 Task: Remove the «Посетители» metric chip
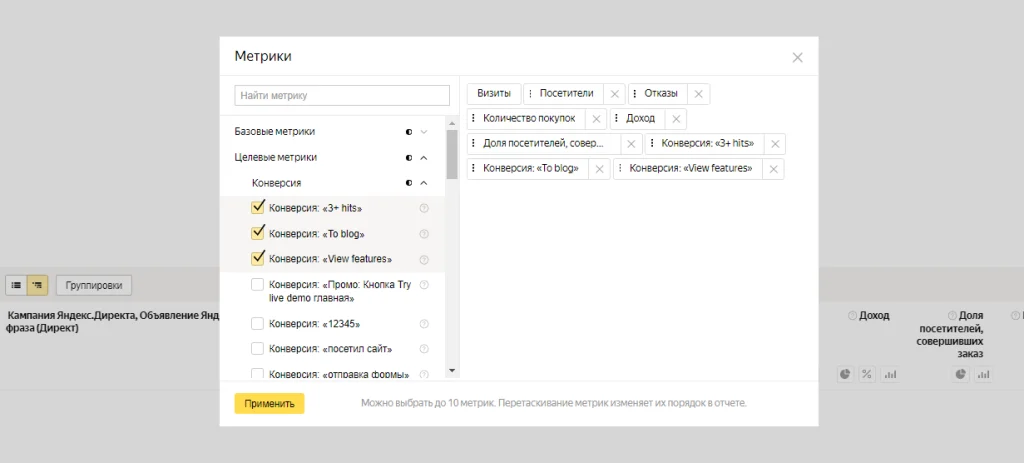(615, 94)
